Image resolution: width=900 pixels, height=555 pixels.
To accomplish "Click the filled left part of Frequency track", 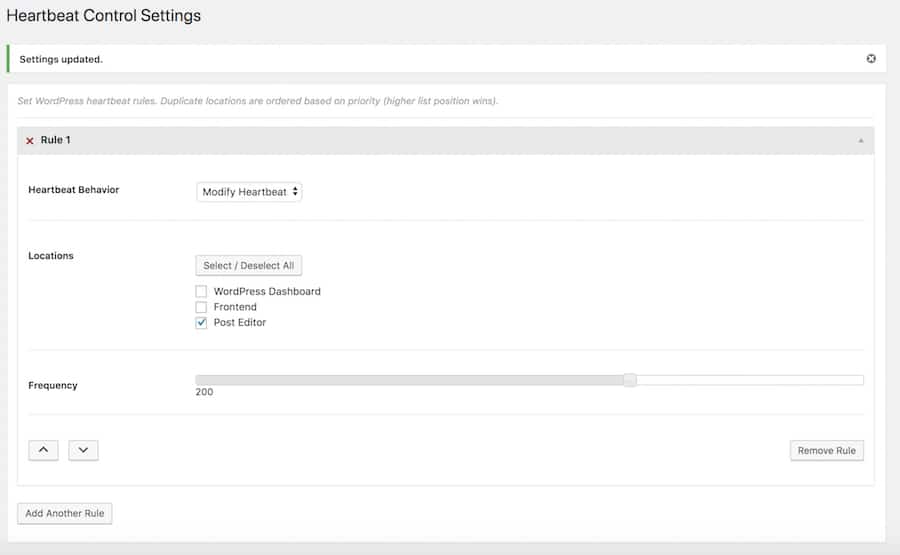I will click(x=400, y=380).
